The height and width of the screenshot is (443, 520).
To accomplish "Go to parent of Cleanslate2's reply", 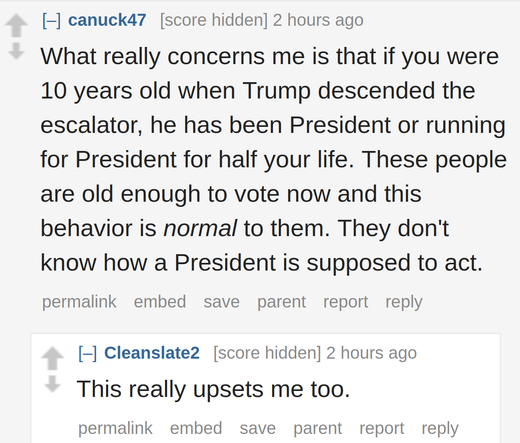I will coord(317,429).
